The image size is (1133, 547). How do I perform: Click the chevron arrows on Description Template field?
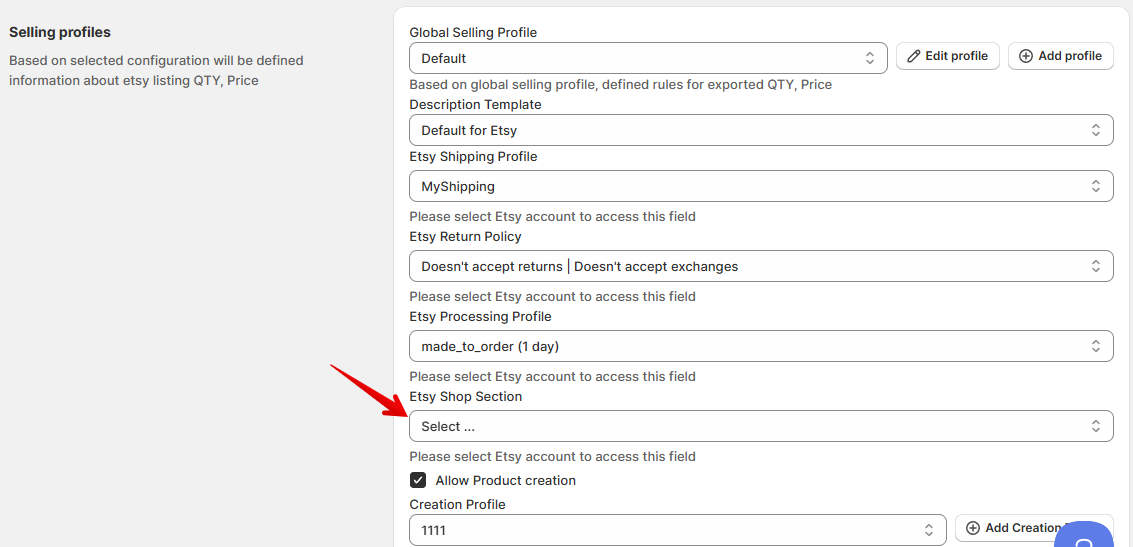click(x=1095, y=130)
